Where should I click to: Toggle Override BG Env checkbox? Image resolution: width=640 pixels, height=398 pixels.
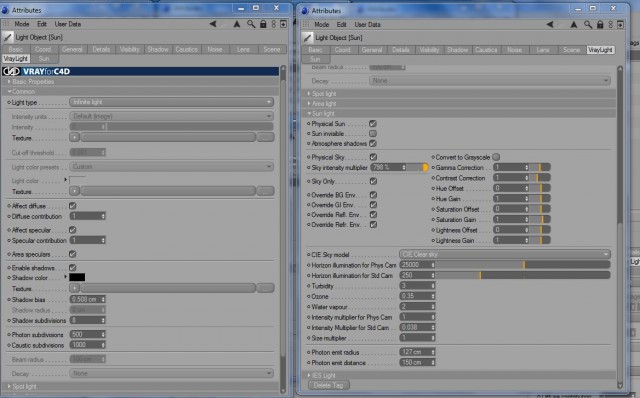point(373,195)
